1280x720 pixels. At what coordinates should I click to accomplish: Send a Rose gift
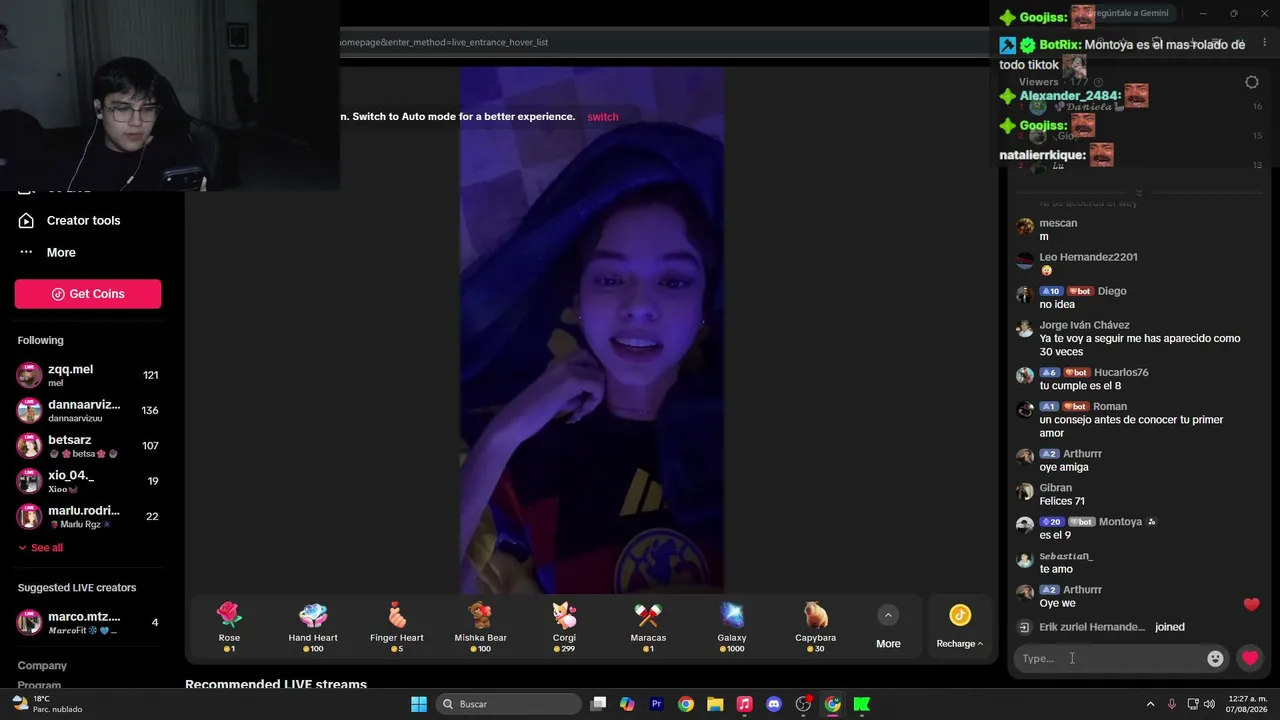tap(229, 627)
